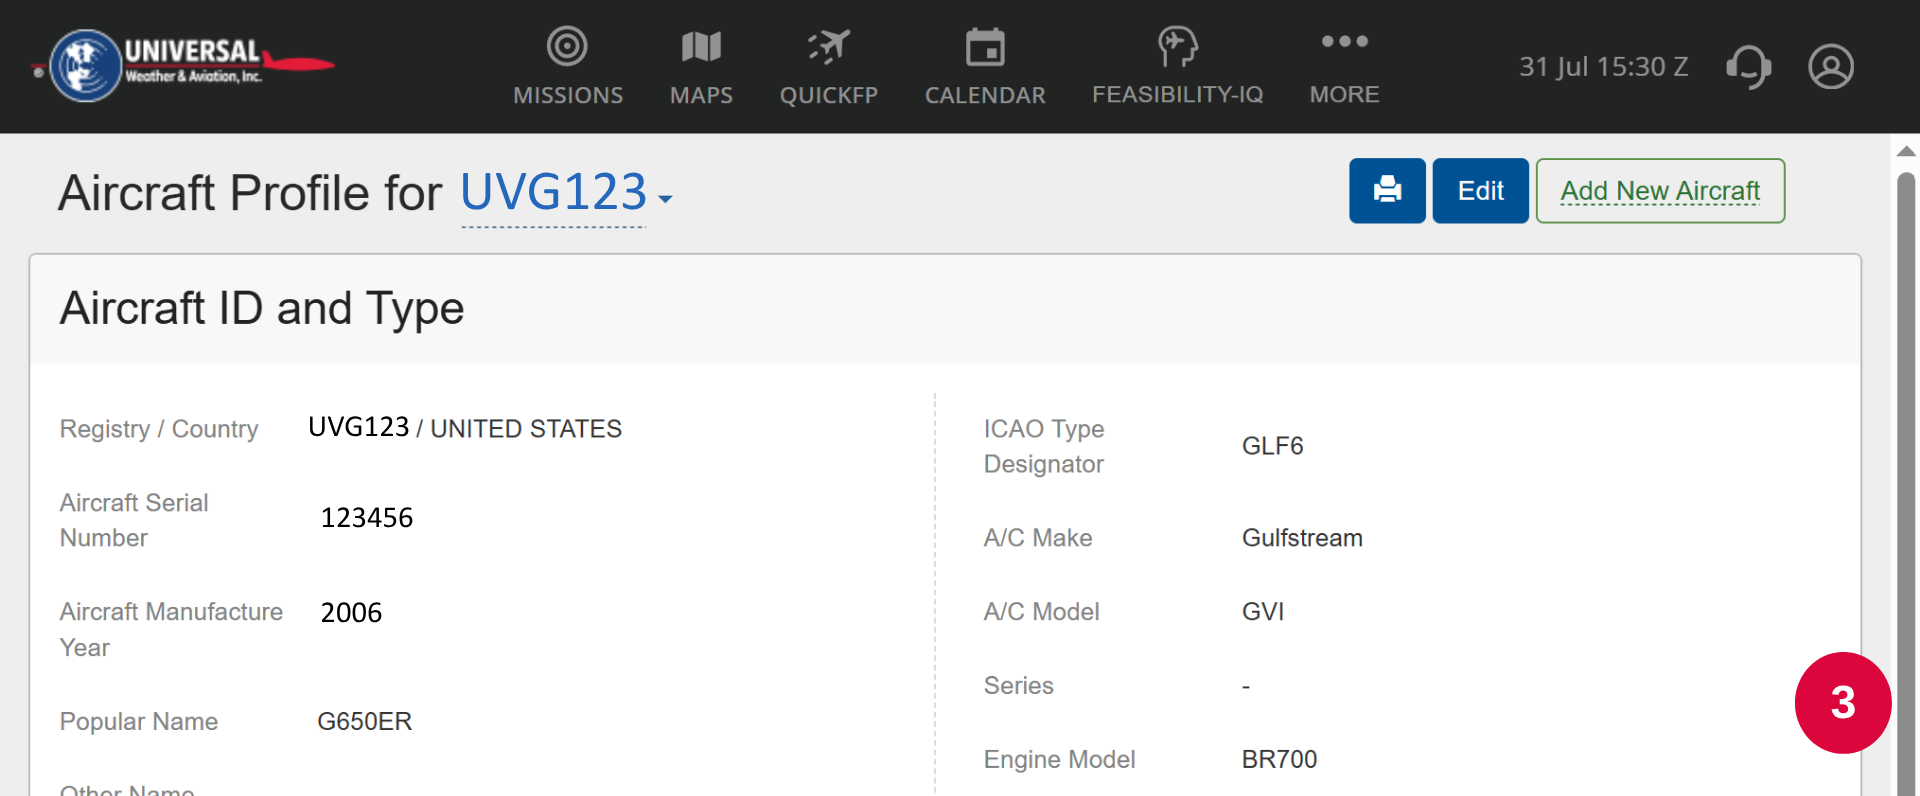
Task: Click the serial number value 123456
Action: [x=366, y=518]
